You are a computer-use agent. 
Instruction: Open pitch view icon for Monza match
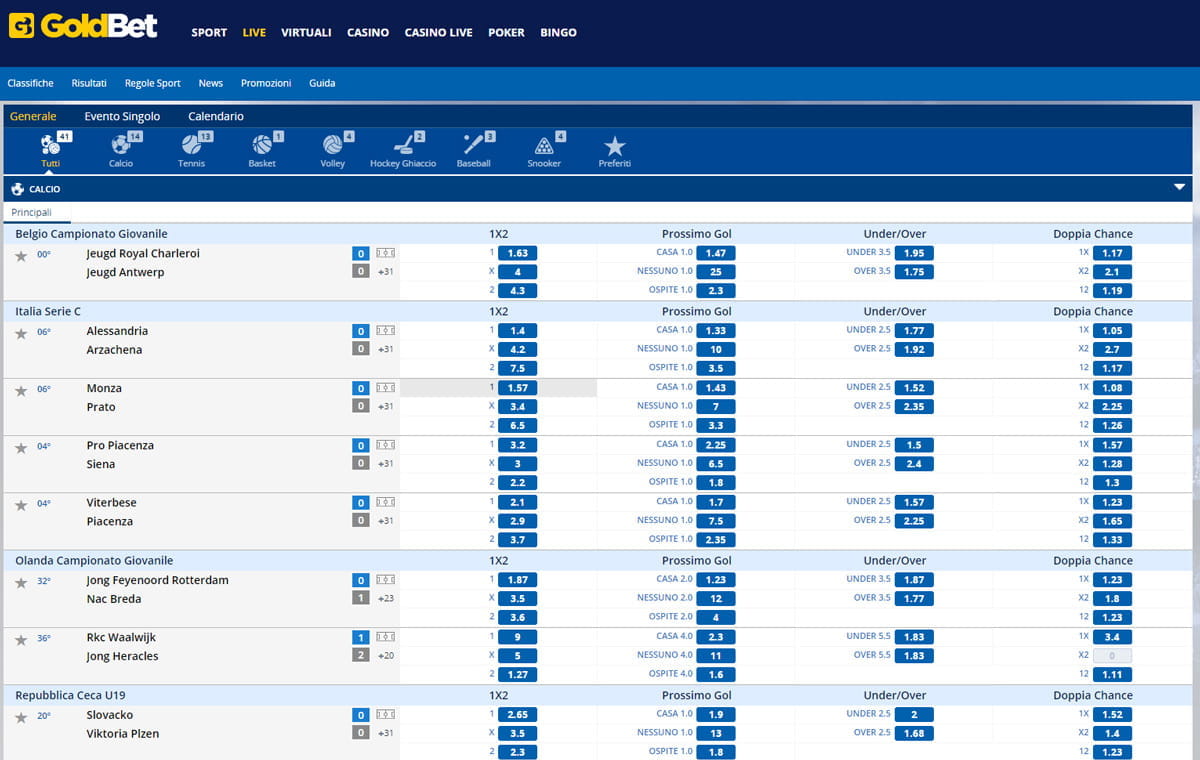click(x=386, y=387)
